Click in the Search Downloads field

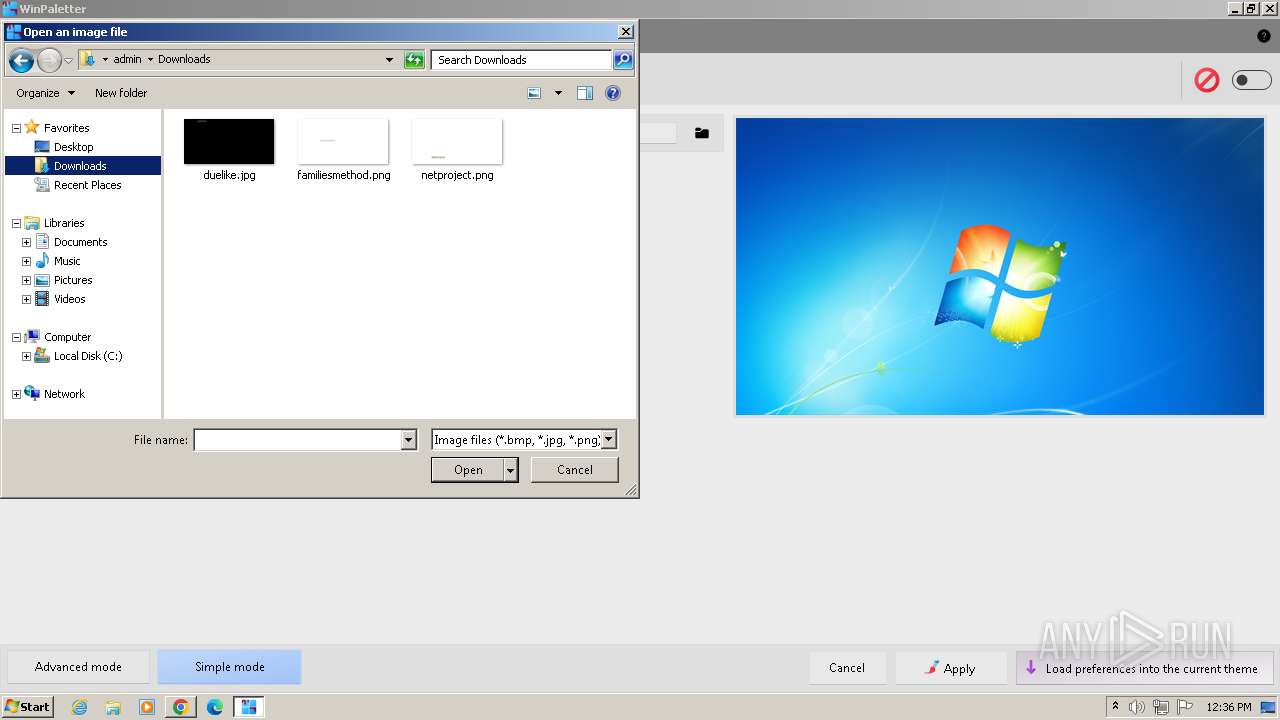(x=521, y=60)
